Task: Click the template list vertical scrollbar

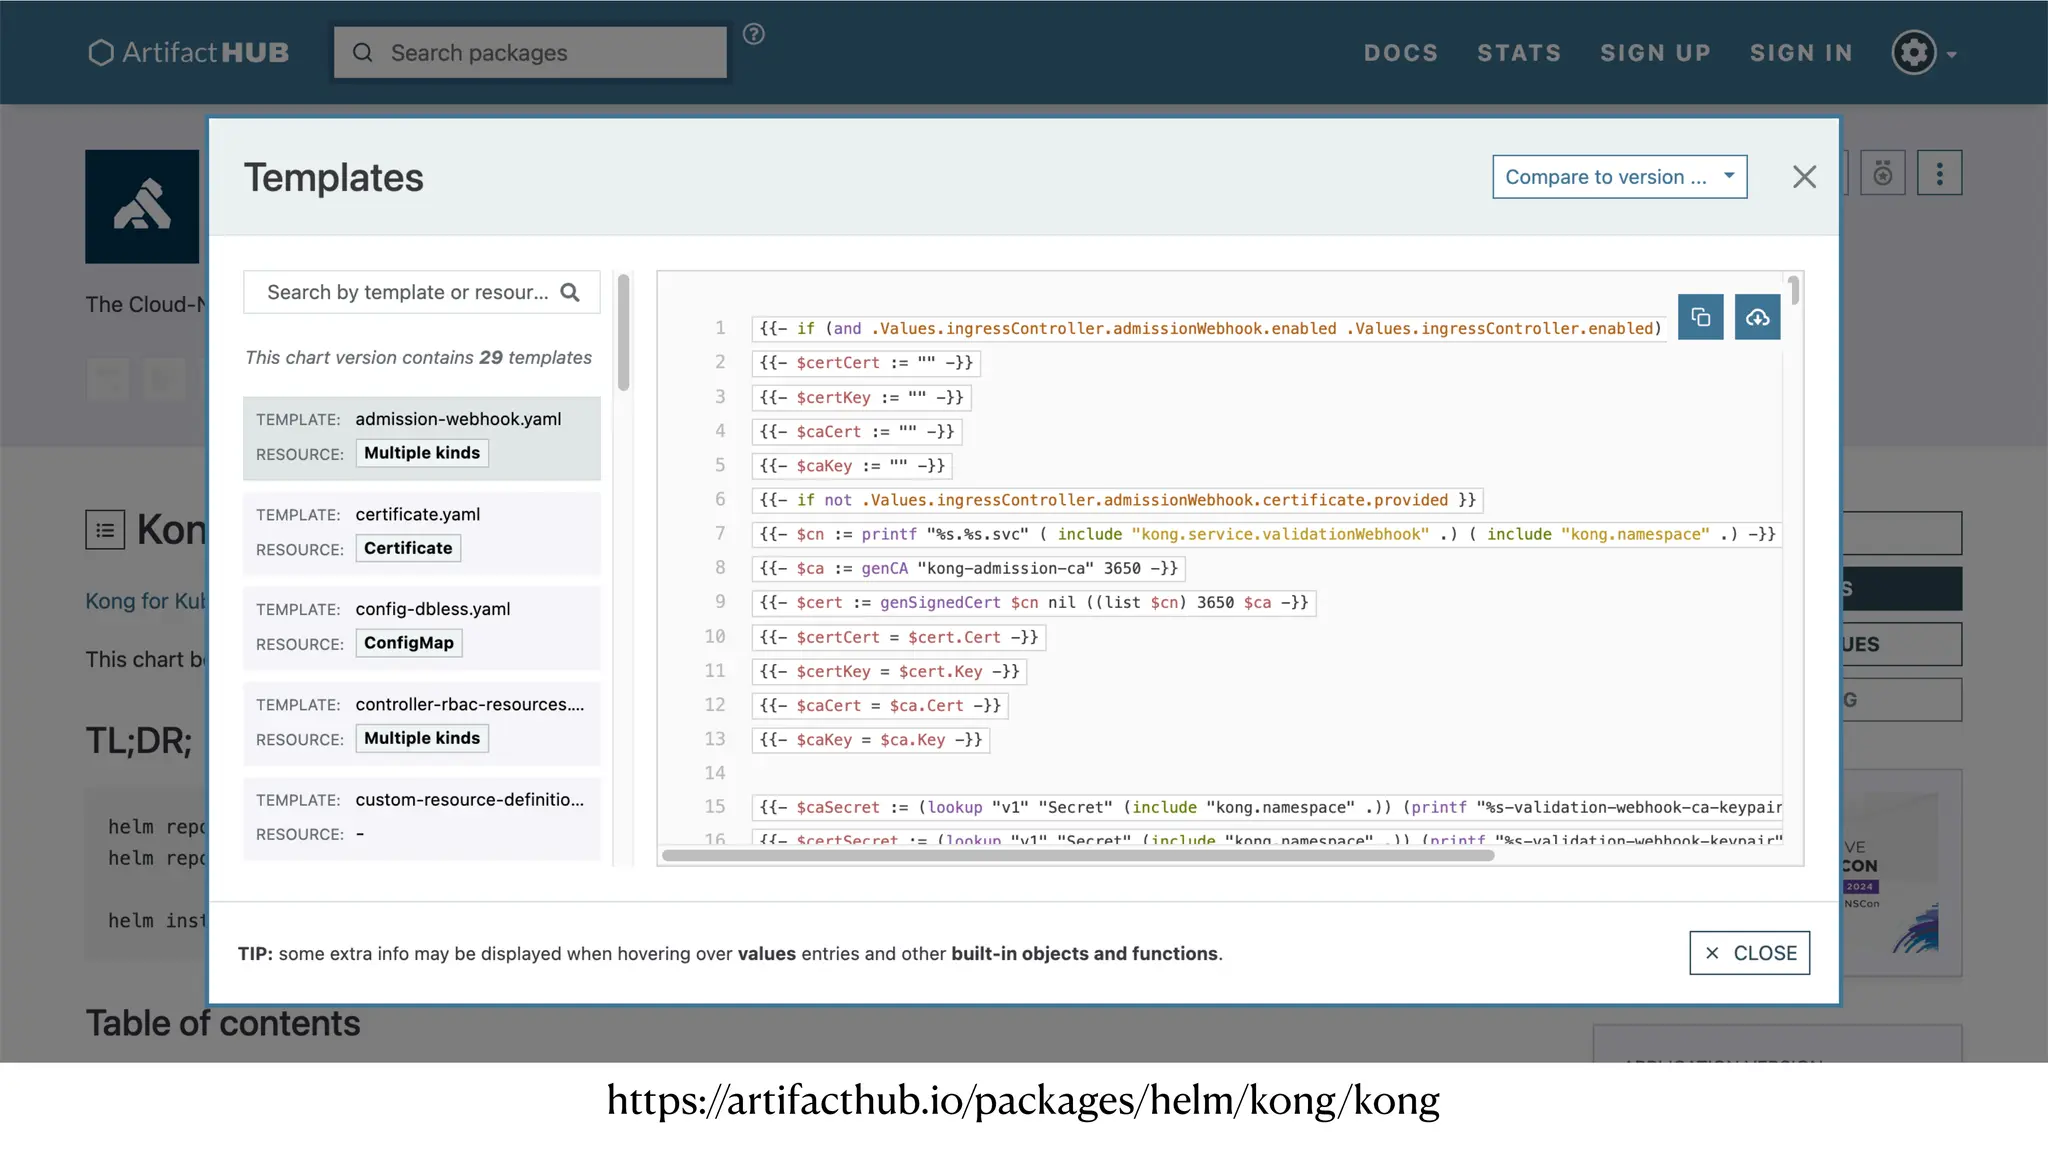Action: click(x=623, y=333)
